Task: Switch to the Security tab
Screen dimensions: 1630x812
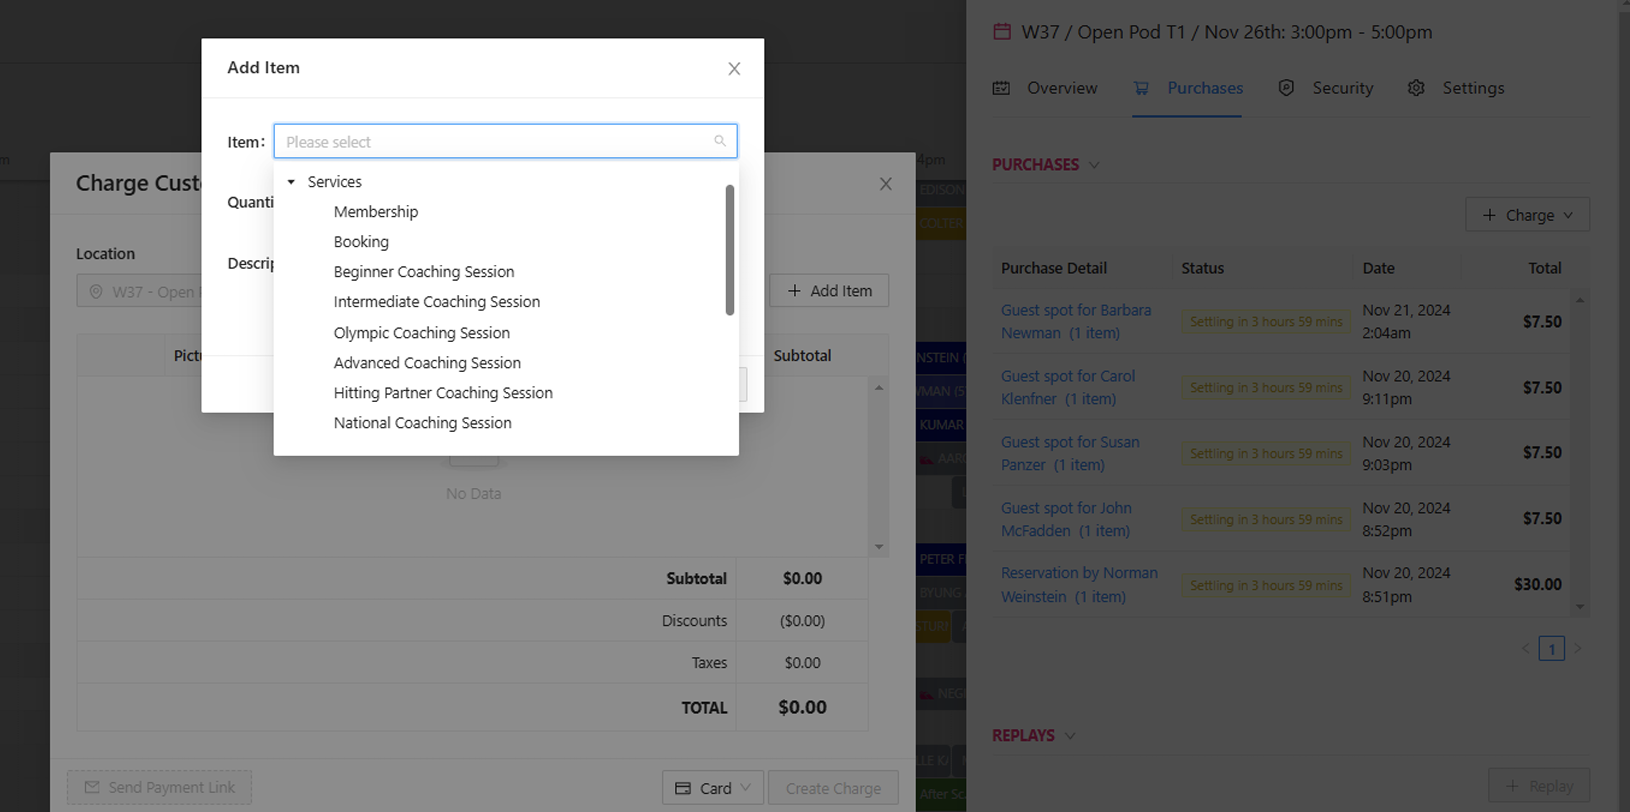Action: coord(1342,88)
